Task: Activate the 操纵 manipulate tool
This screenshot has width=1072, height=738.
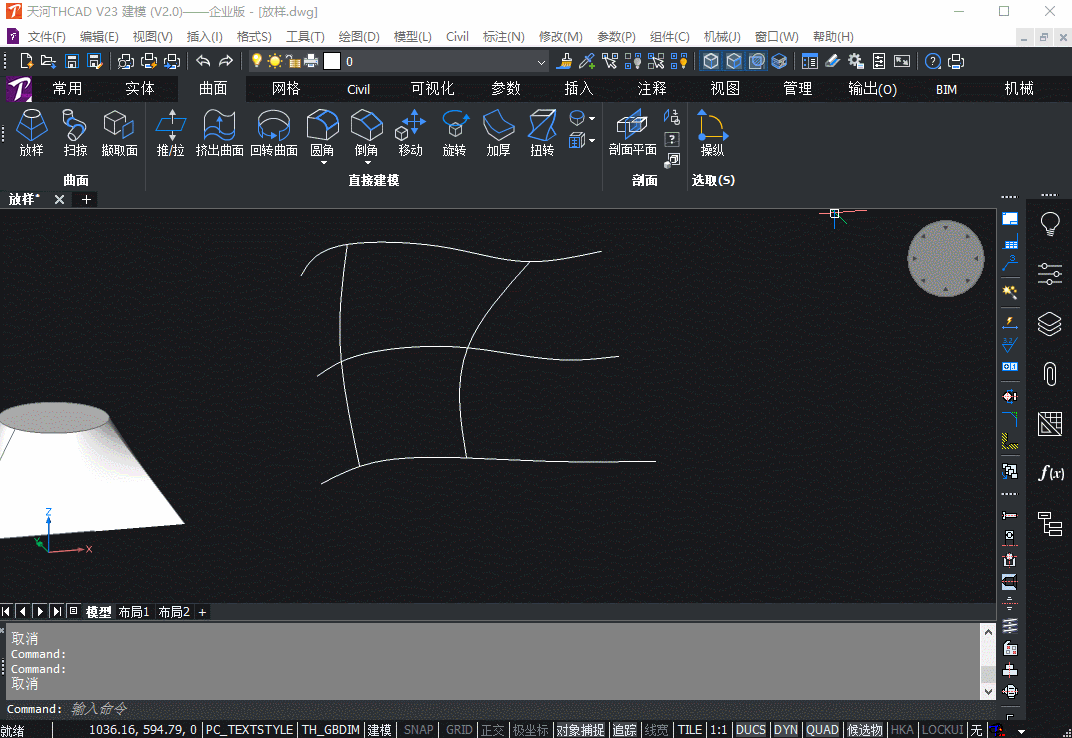Action: pos(712,133)
